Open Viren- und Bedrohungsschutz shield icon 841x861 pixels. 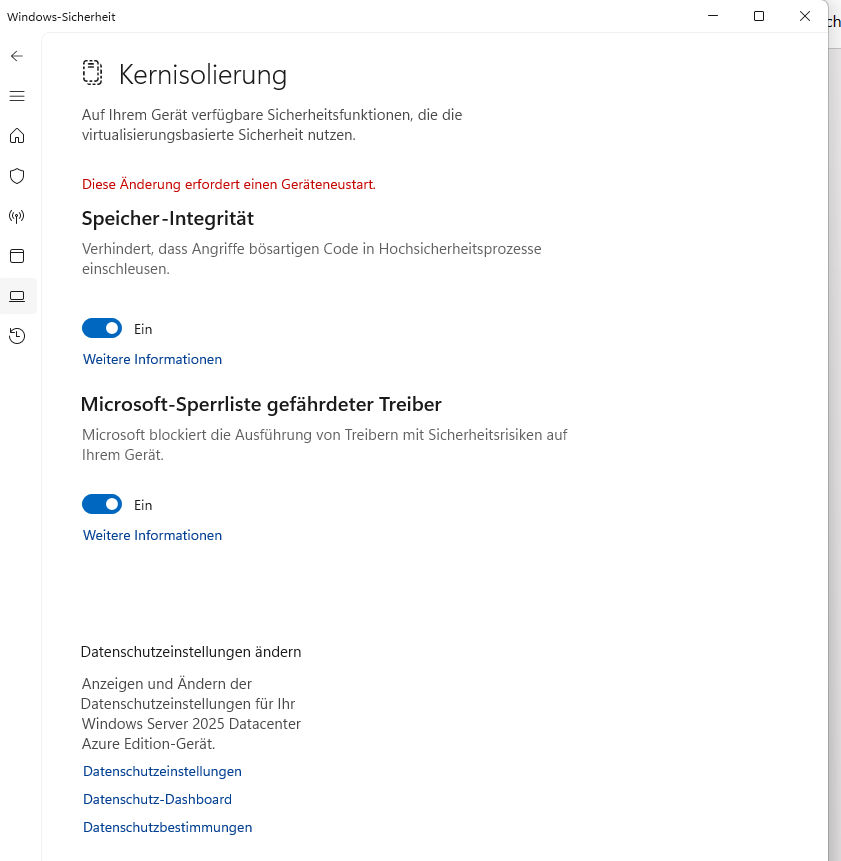[x=16, y=176]
